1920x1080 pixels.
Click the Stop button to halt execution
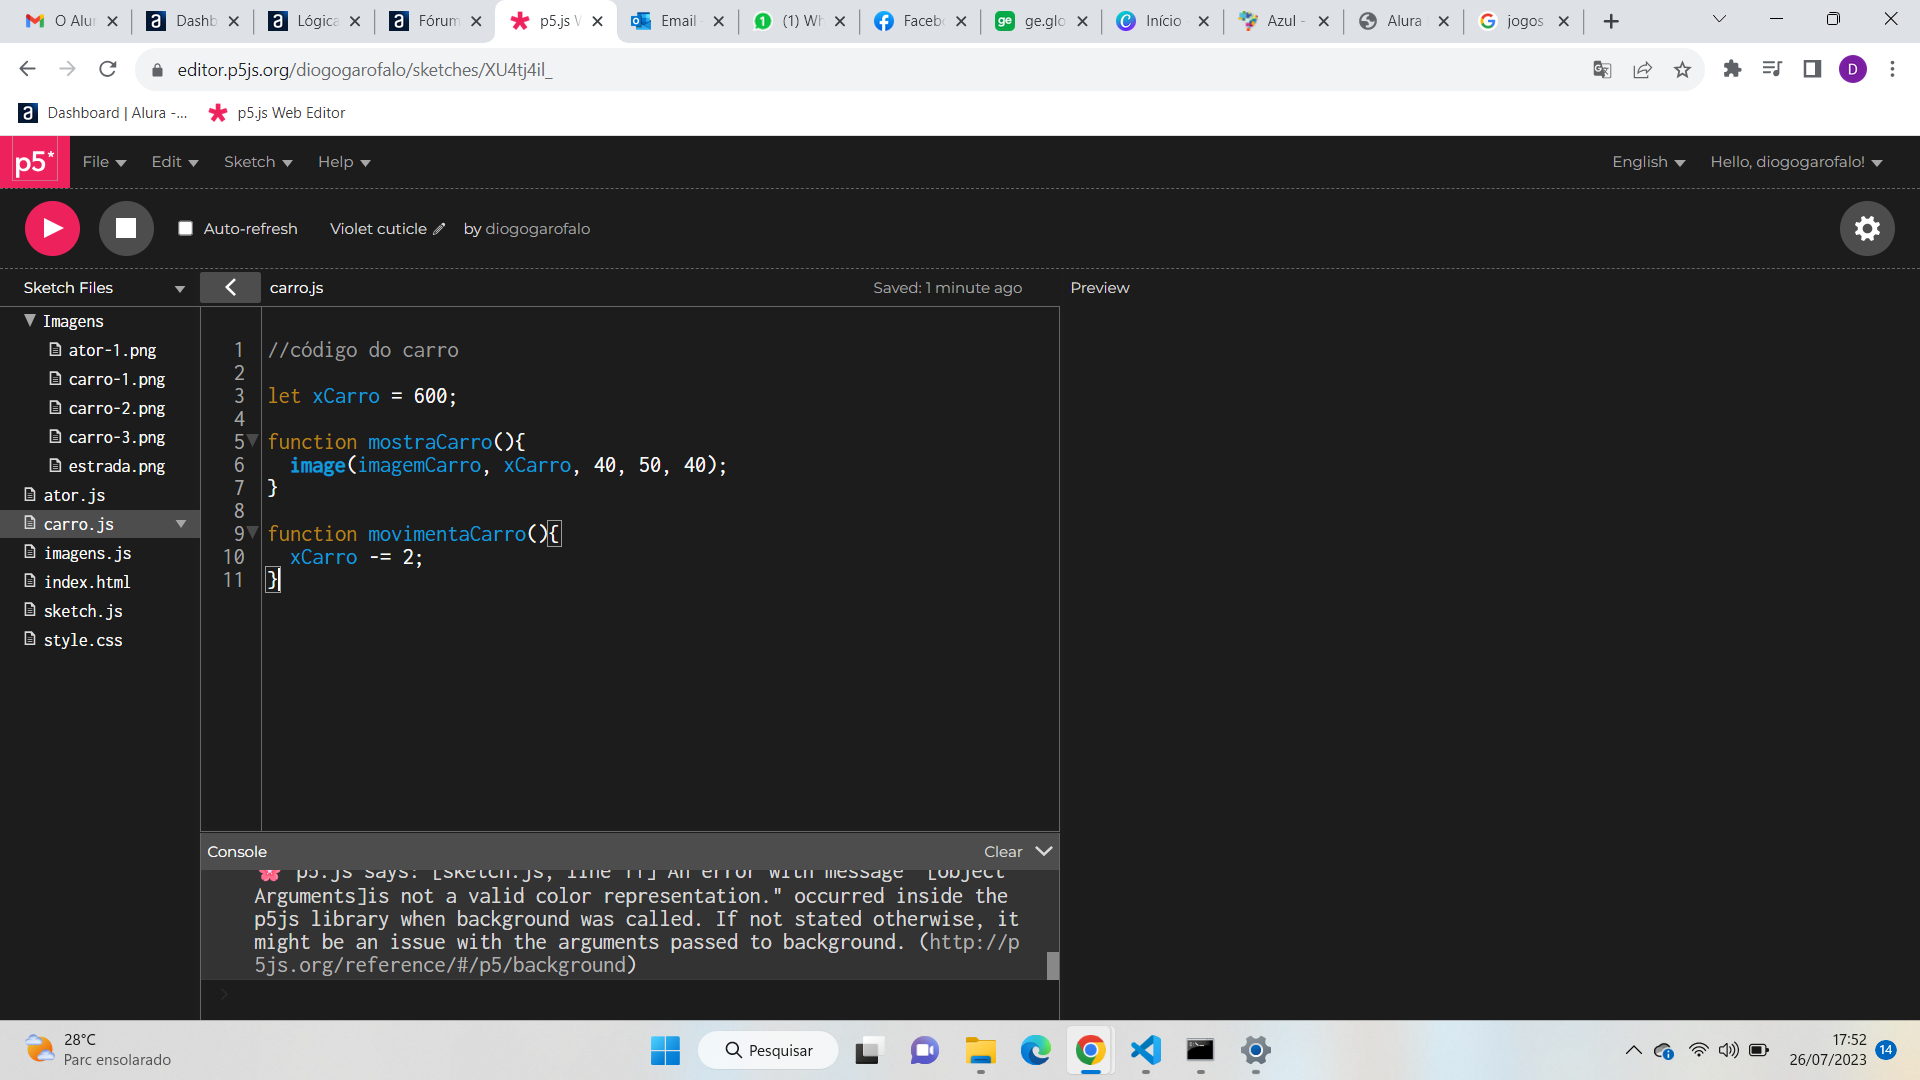[124, 228]
